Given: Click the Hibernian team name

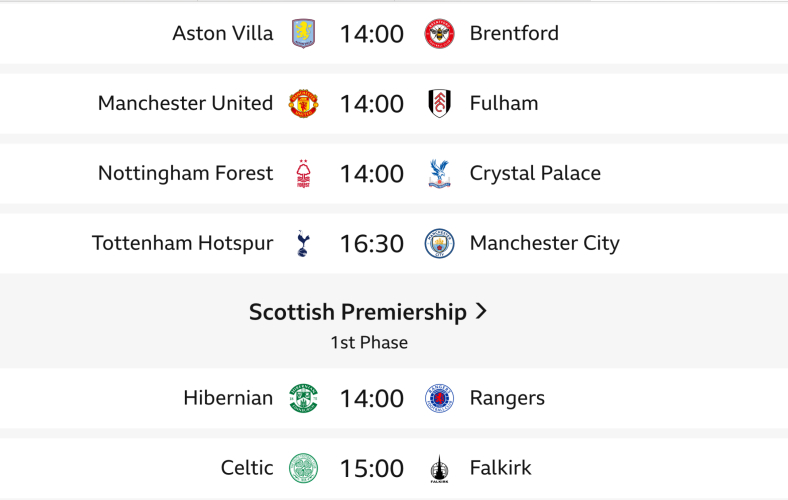Looking at the screenshot, I should [228, 398].
